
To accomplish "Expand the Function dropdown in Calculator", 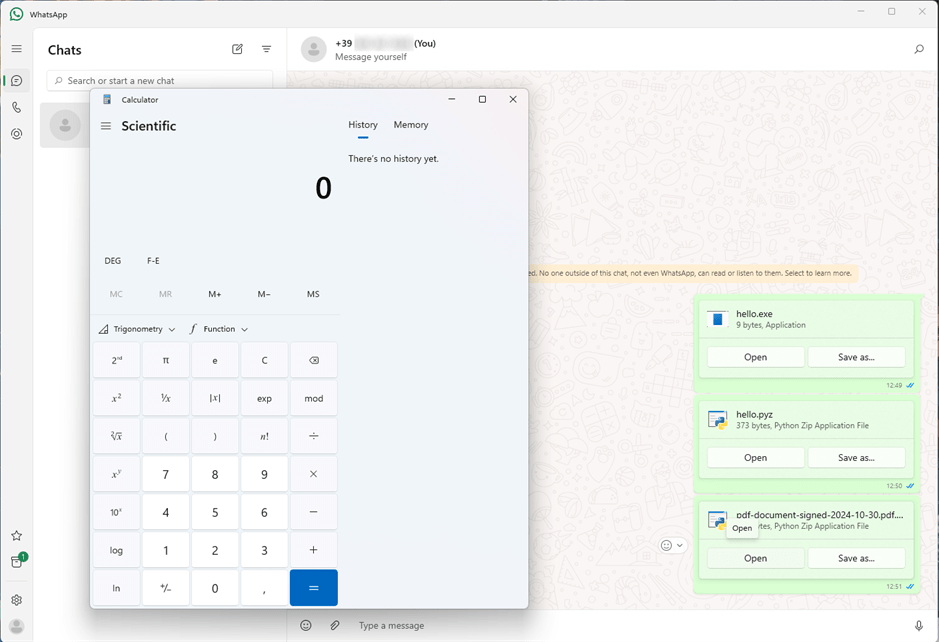I will [219, 329].
